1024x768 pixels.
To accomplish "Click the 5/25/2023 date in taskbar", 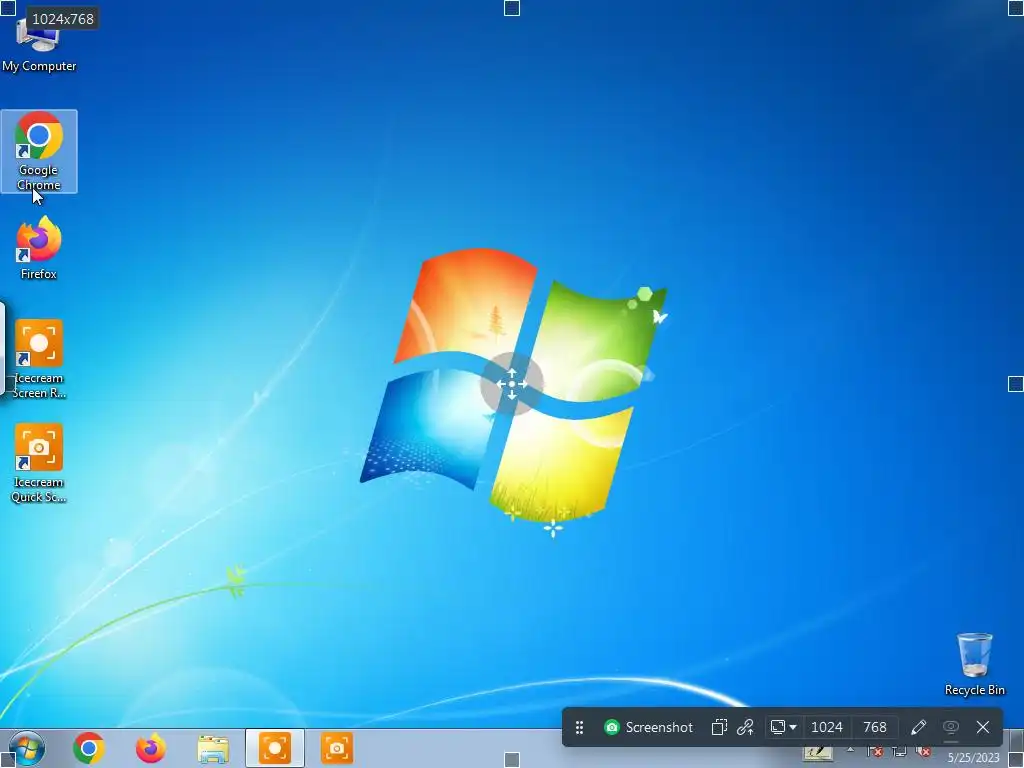I will coord(973,758).
